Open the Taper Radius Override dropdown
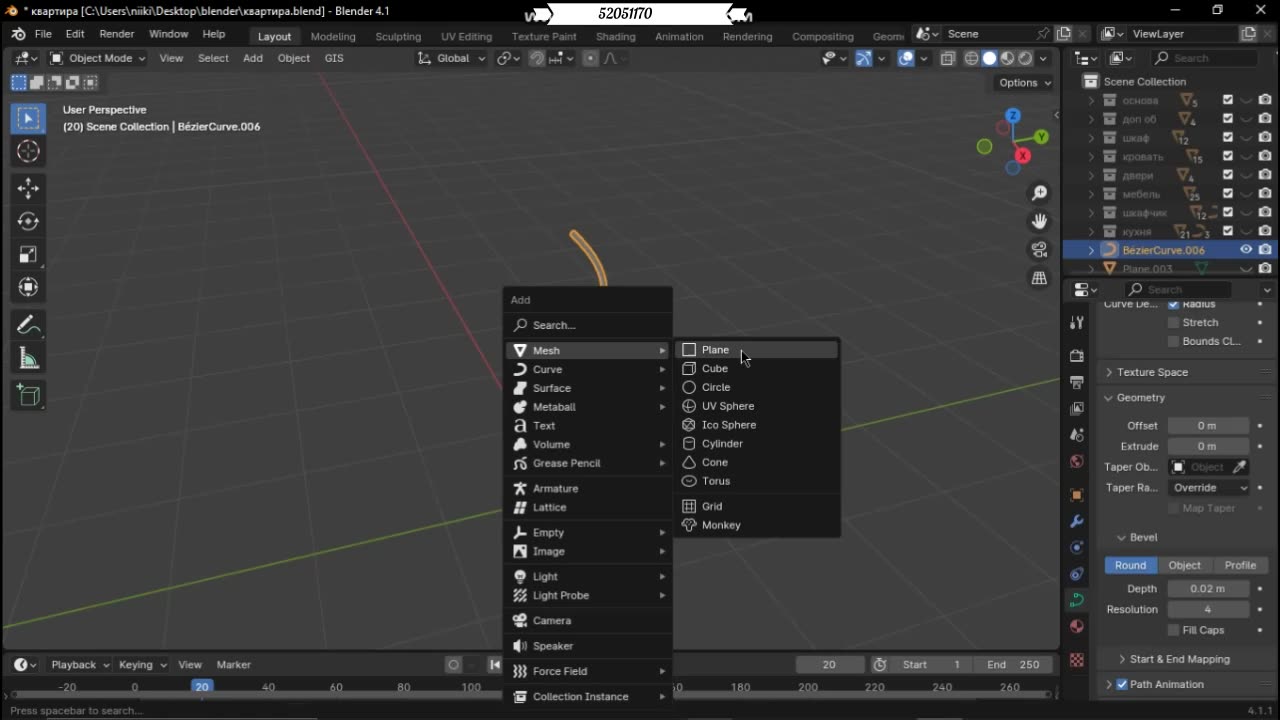Viewport: 1280px width, 720px height. pyautogui.click(x=1209, y=488)
